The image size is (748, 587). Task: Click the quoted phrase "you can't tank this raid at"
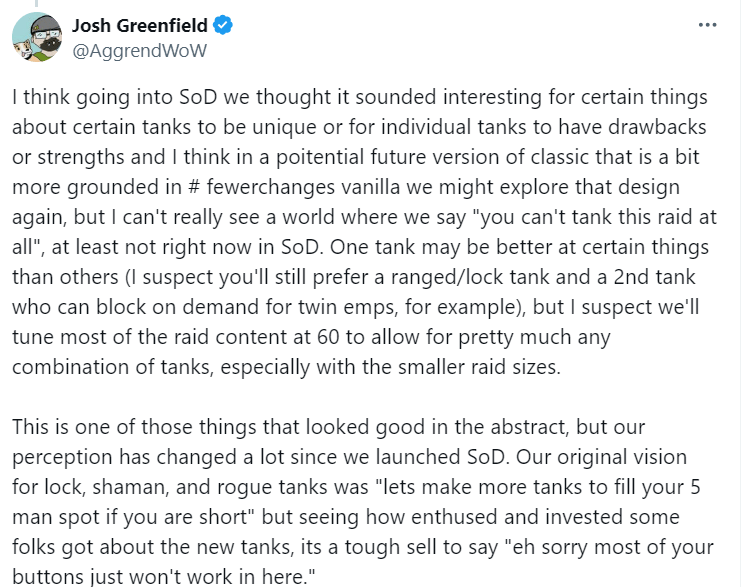594,217
